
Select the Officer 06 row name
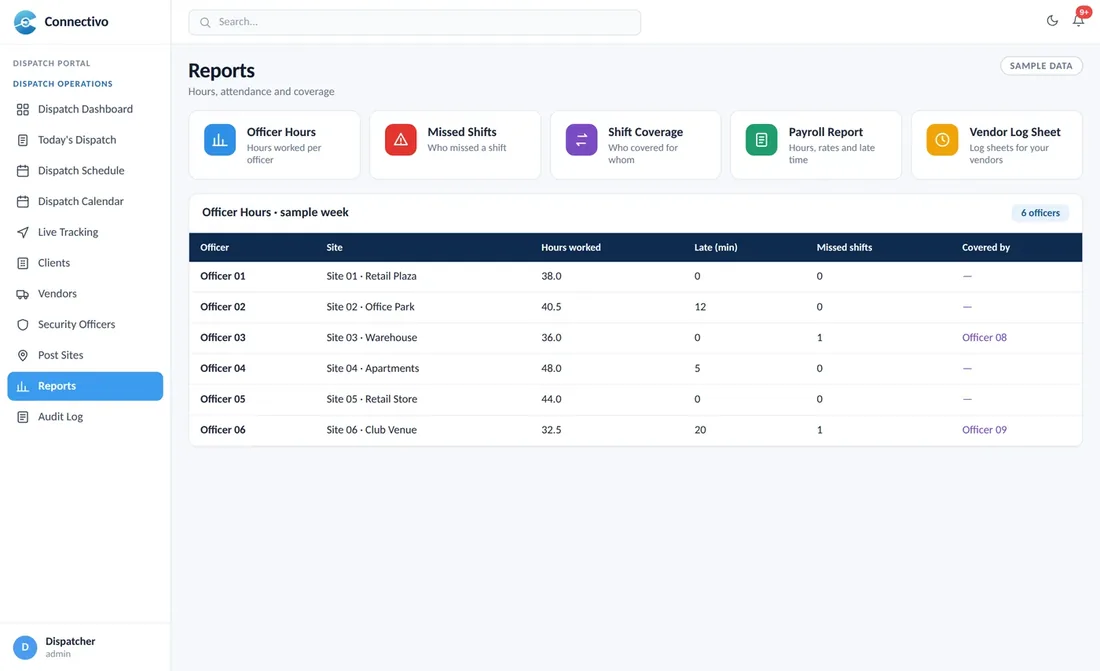point(223,430)
